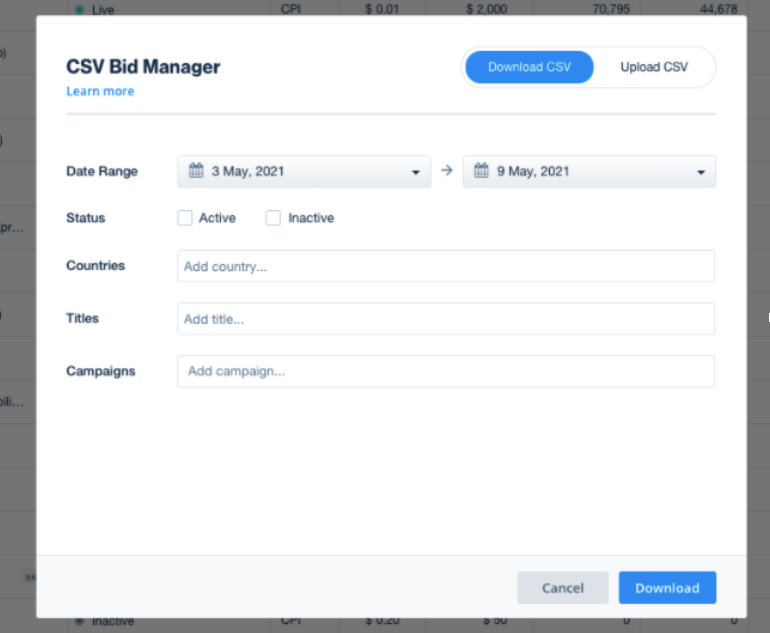The height and width of the screenshot is (633, 770).
Task: Click the Inactive status indicator in bottom row
Action: (x=79, y=622)
